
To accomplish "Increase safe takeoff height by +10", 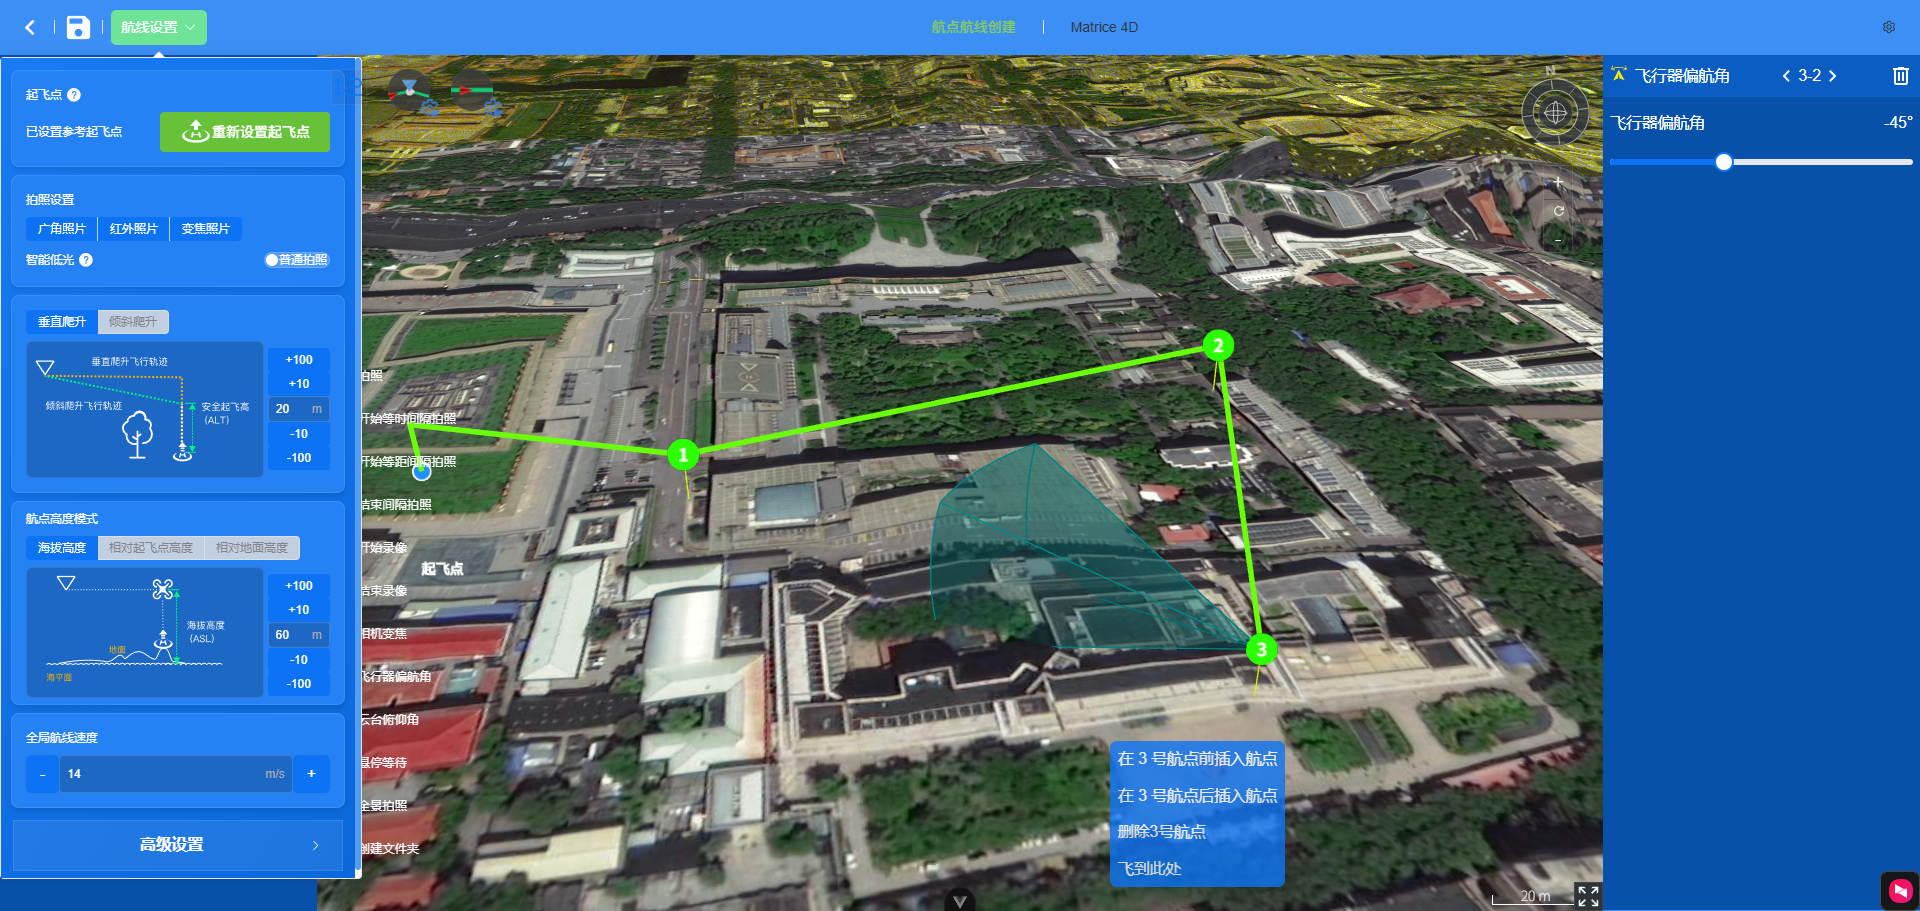I will pos(299,384).
